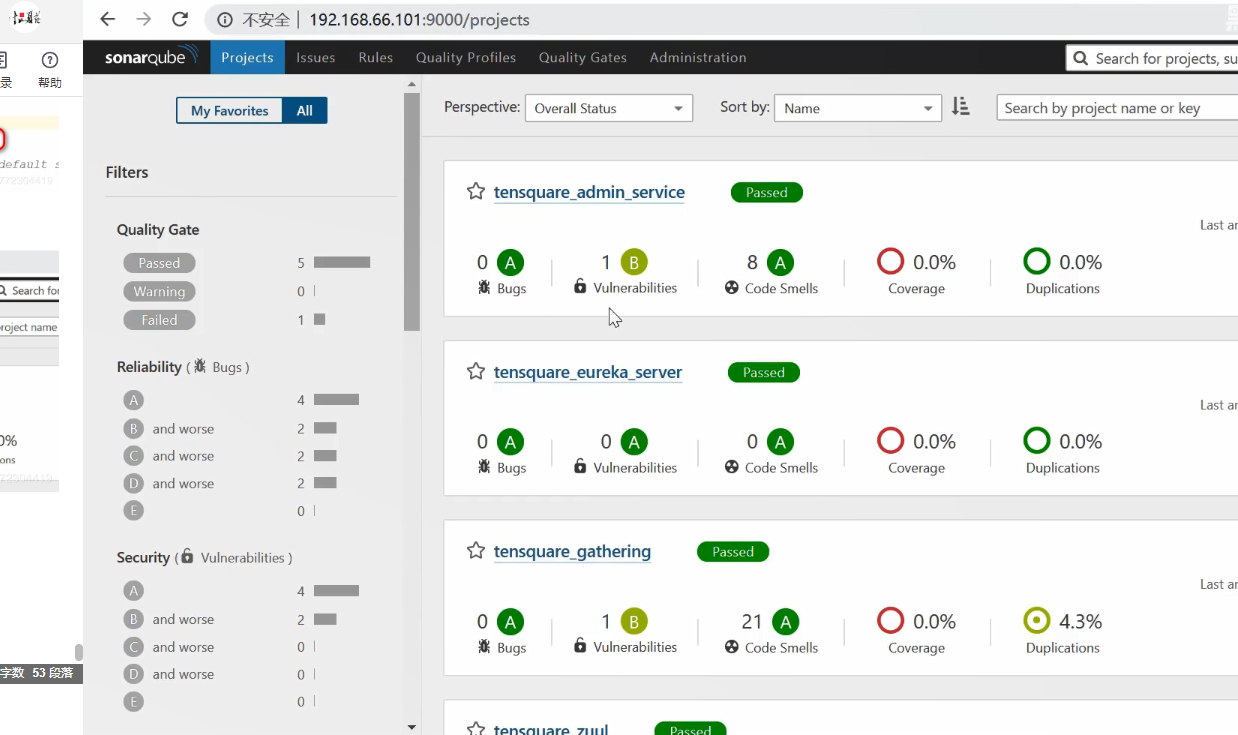The height and width of the screenshot is (735, 1238).
Task: Switch to My Favorites view
Action: (230, 110)
